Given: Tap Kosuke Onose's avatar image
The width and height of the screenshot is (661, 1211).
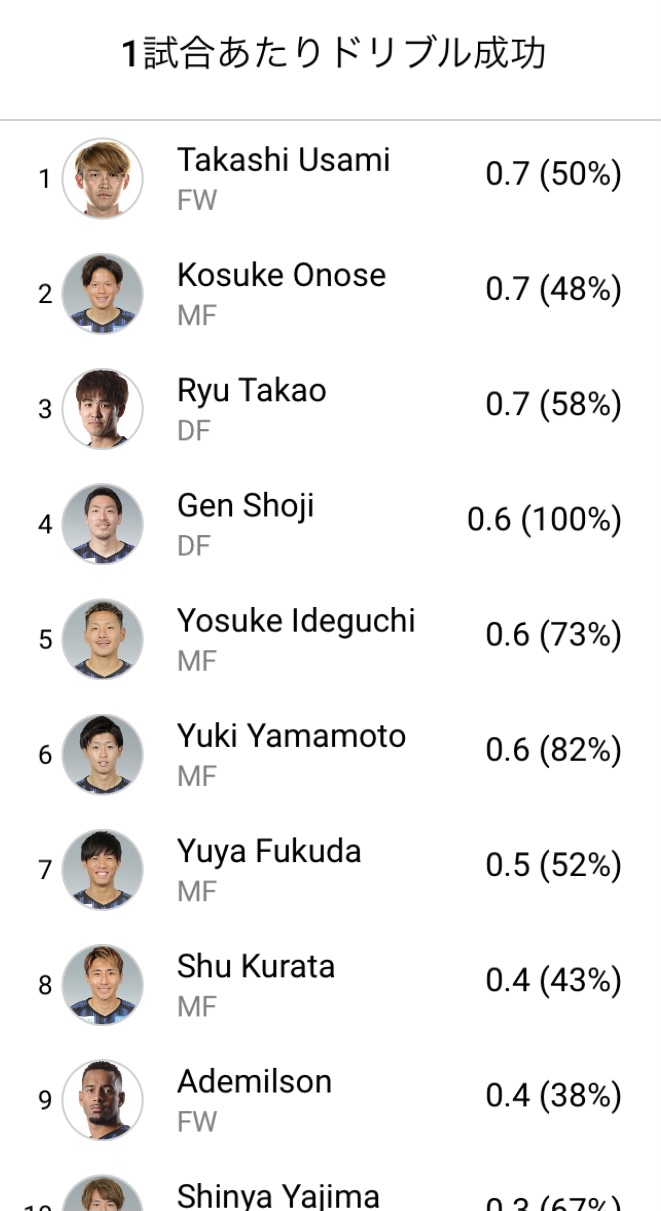Looking at the screenshot, I should [x=102, y=294].
